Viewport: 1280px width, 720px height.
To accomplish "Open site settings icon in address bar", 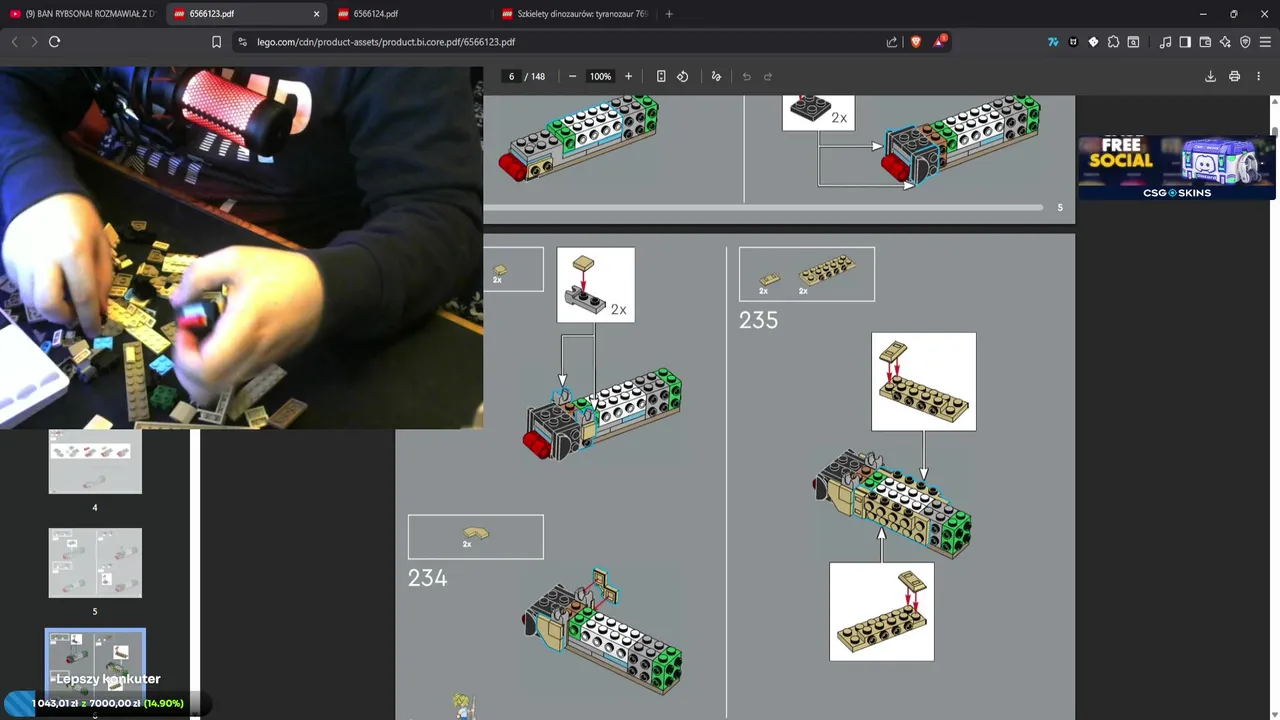I will point(243,42).
